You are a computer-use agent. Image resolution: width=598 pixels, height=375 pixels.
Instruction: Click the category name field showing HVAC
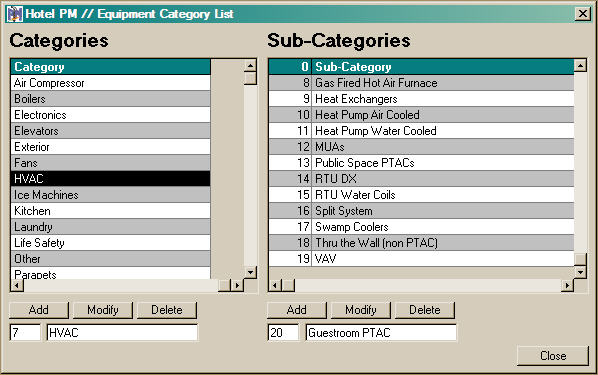point(122,333)
